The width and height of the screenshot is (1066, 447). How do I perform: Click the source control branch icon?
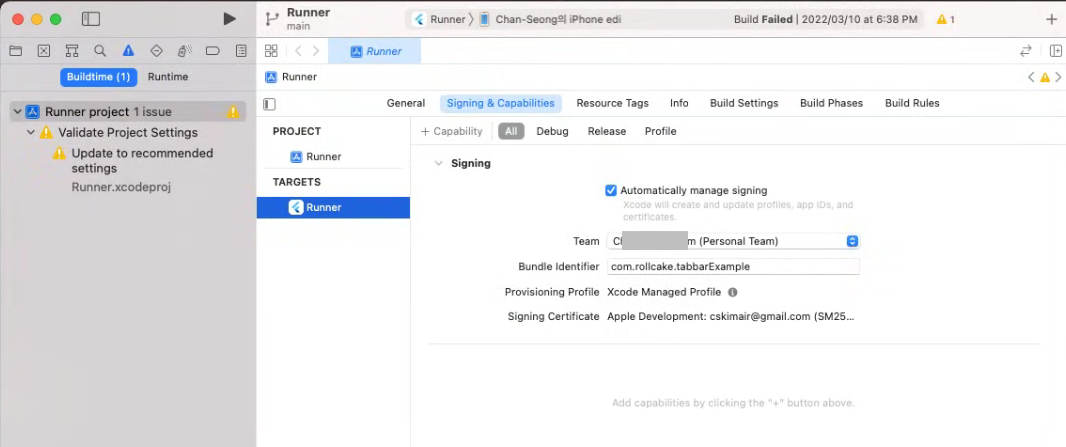tap(272, 19)
